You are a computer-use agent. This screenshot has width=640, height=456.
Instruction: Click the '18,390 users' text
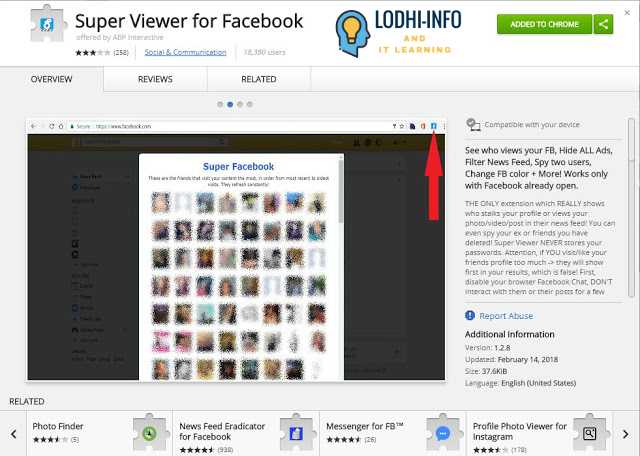click(264, 52)
